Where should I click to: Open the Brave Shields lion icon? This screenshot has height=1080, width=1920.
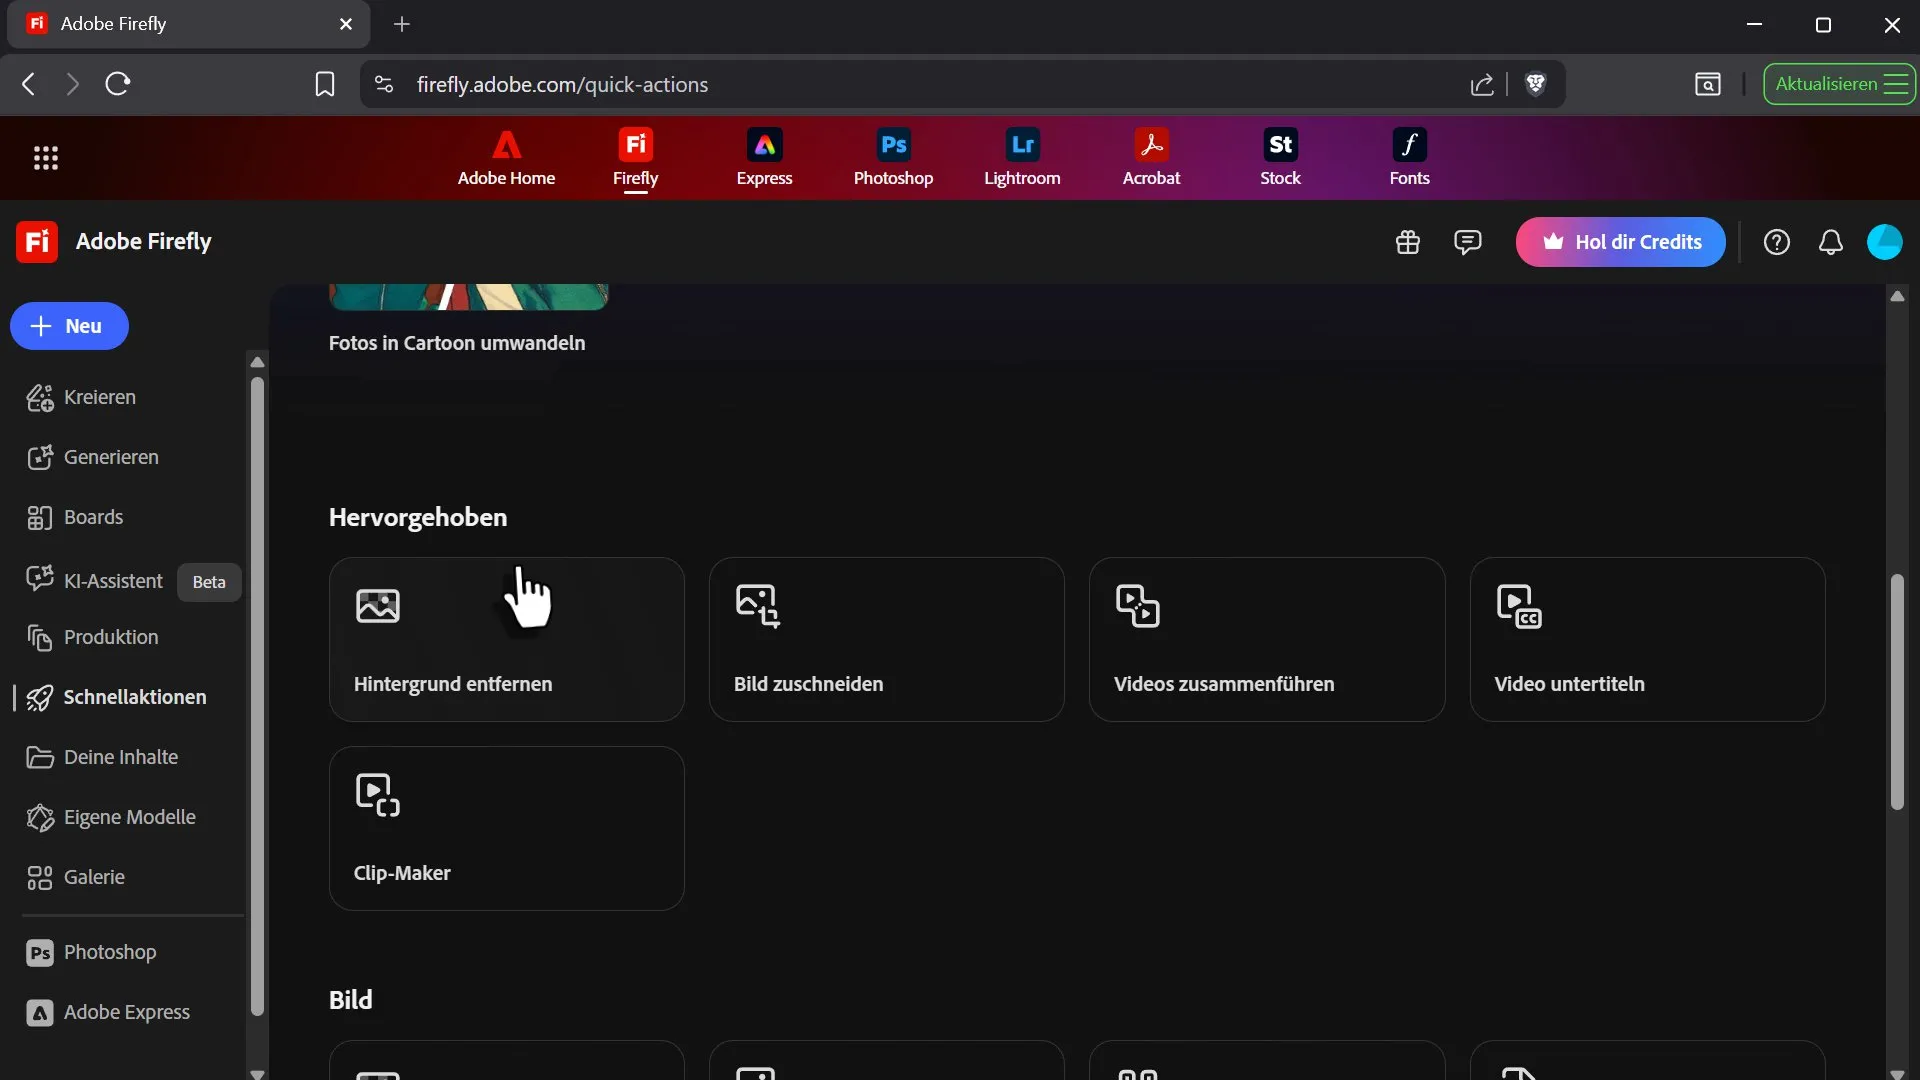(x=1536, y=84)
